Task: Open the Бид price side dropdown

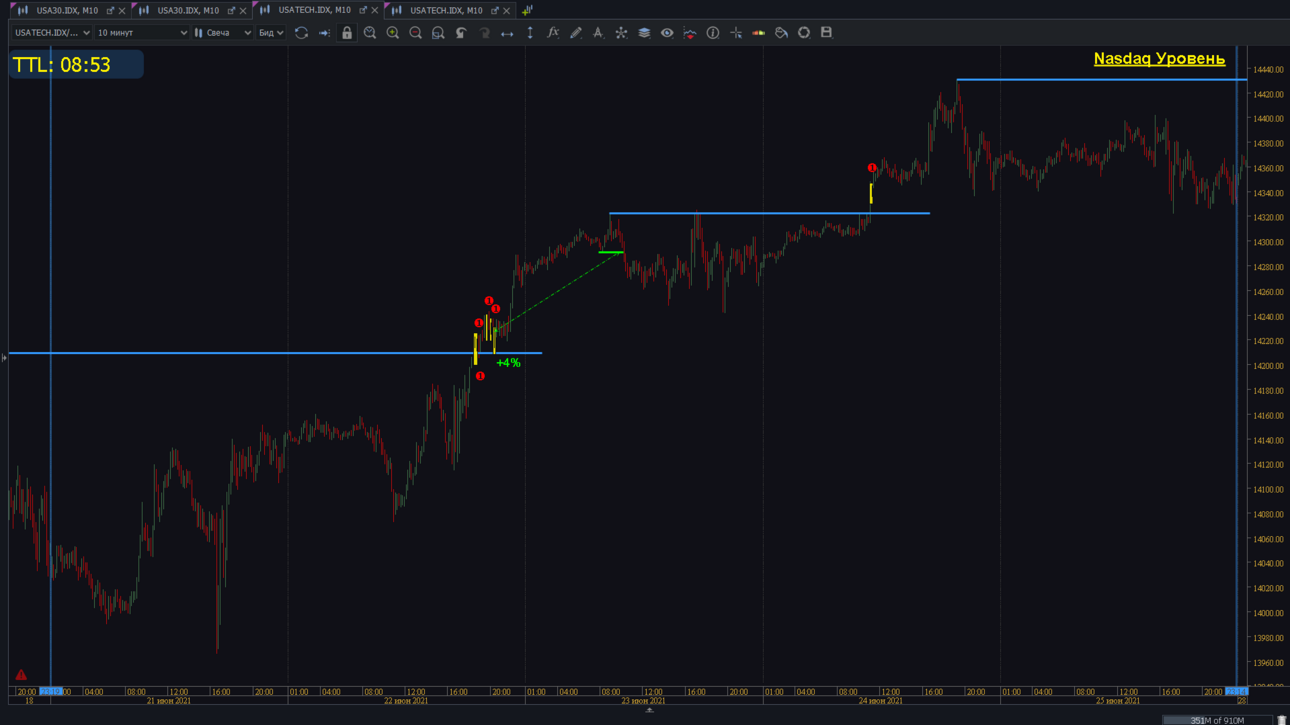Action: click(x=271, y=33)
